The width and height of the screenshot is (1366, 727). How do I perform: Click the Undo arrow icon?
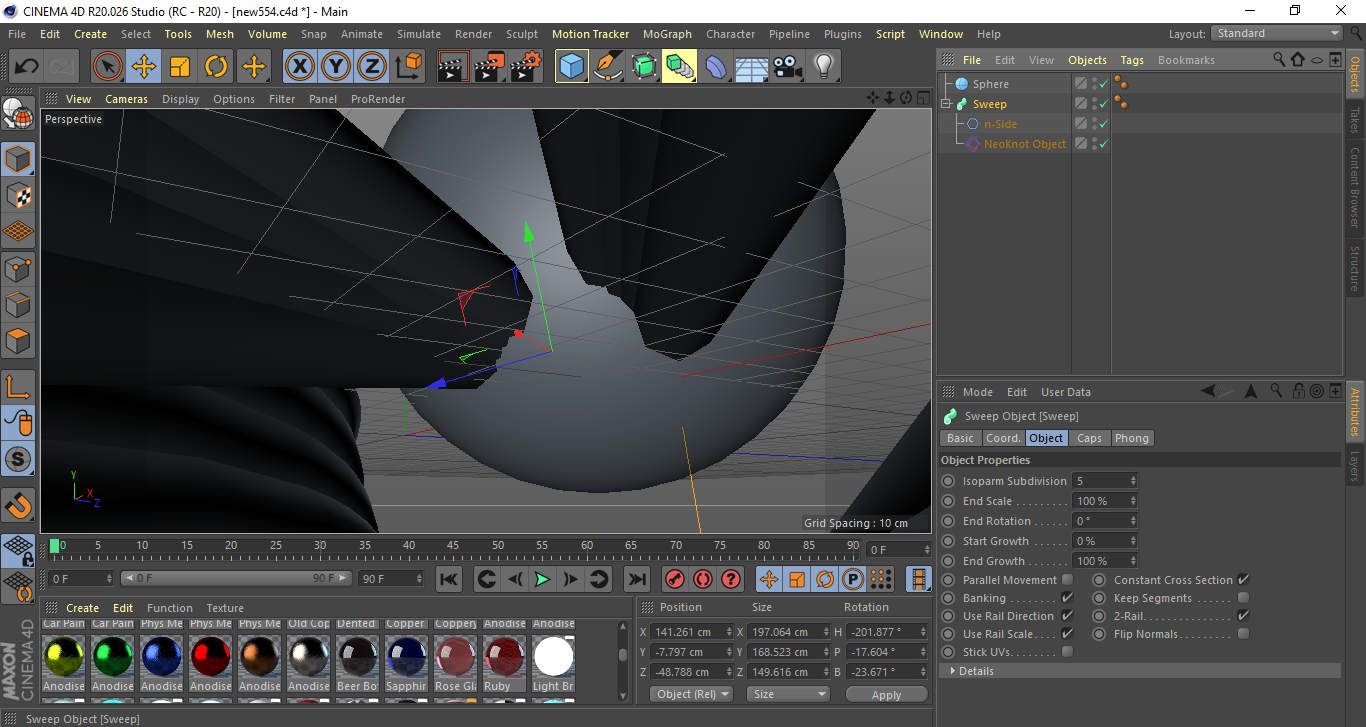coord(26,67)
